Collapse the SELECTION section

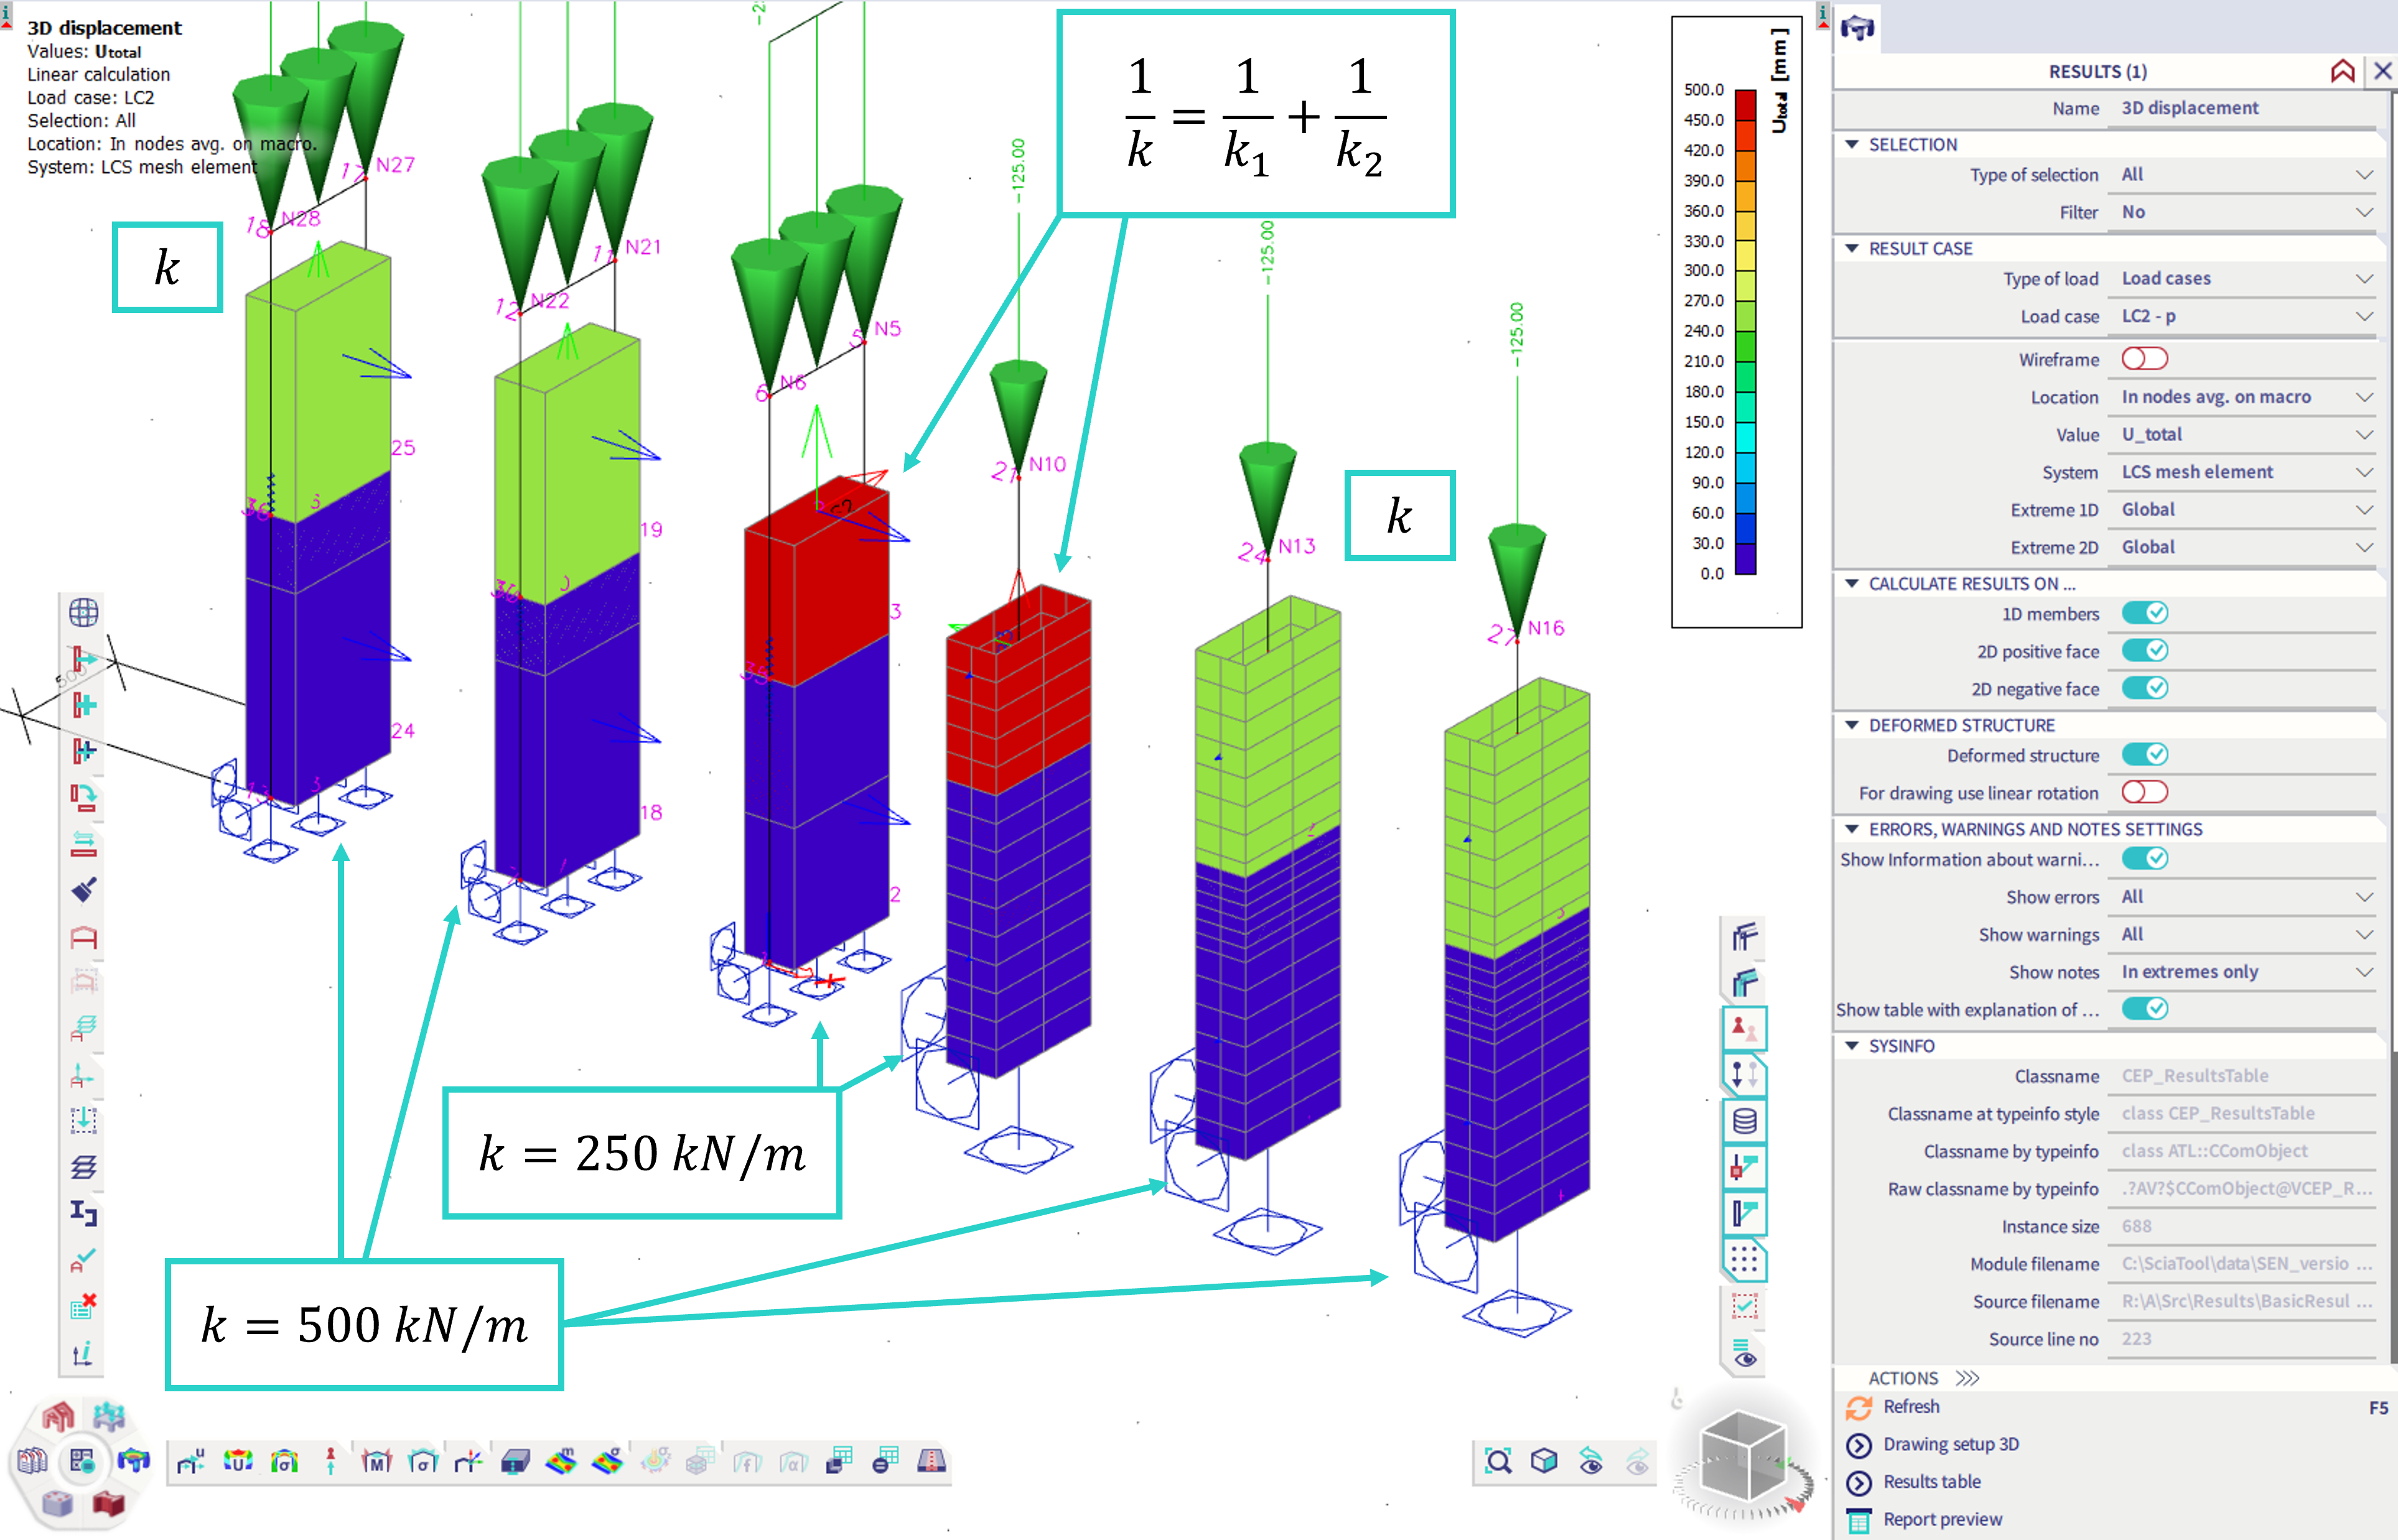coord(1852,144)
